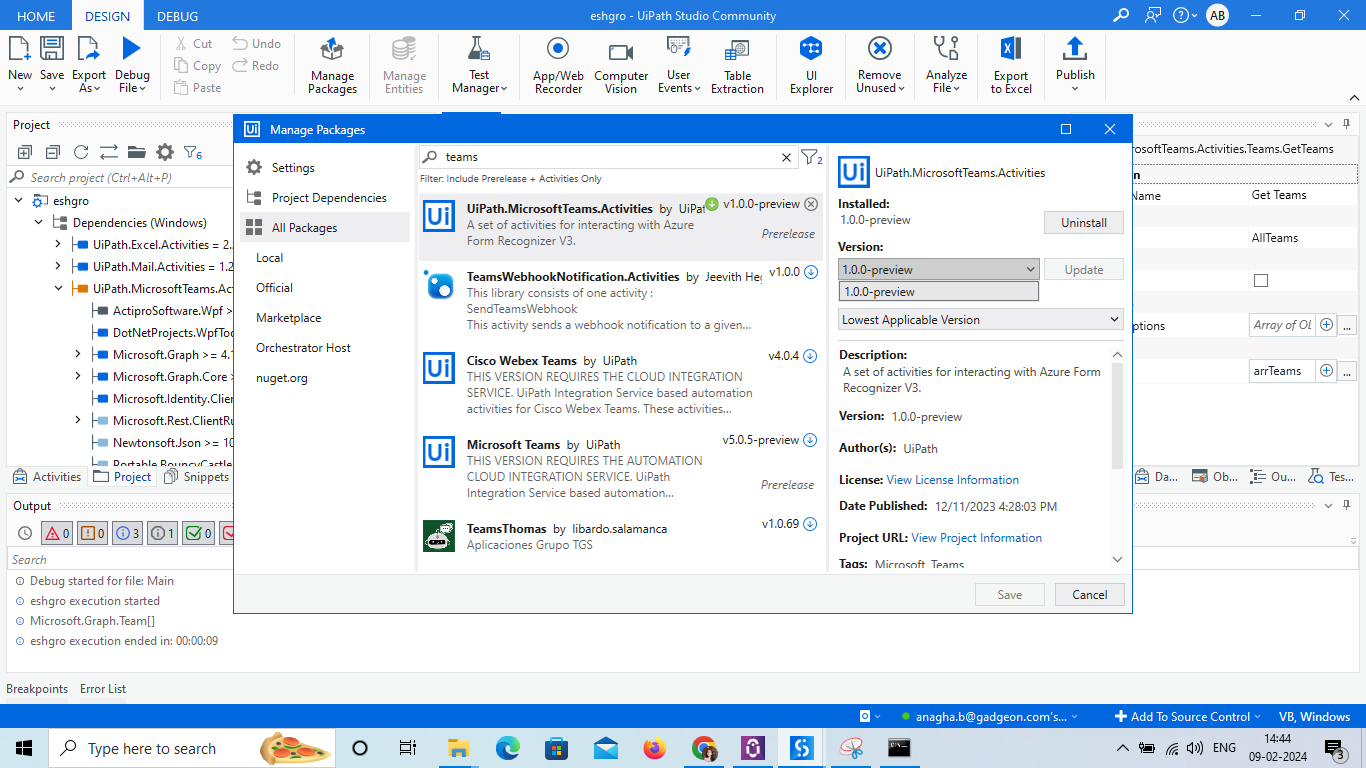Image resolution: width=1366 pixels, height=768 pixels.
Task: Refresh the Project panel
Action: 81,152
